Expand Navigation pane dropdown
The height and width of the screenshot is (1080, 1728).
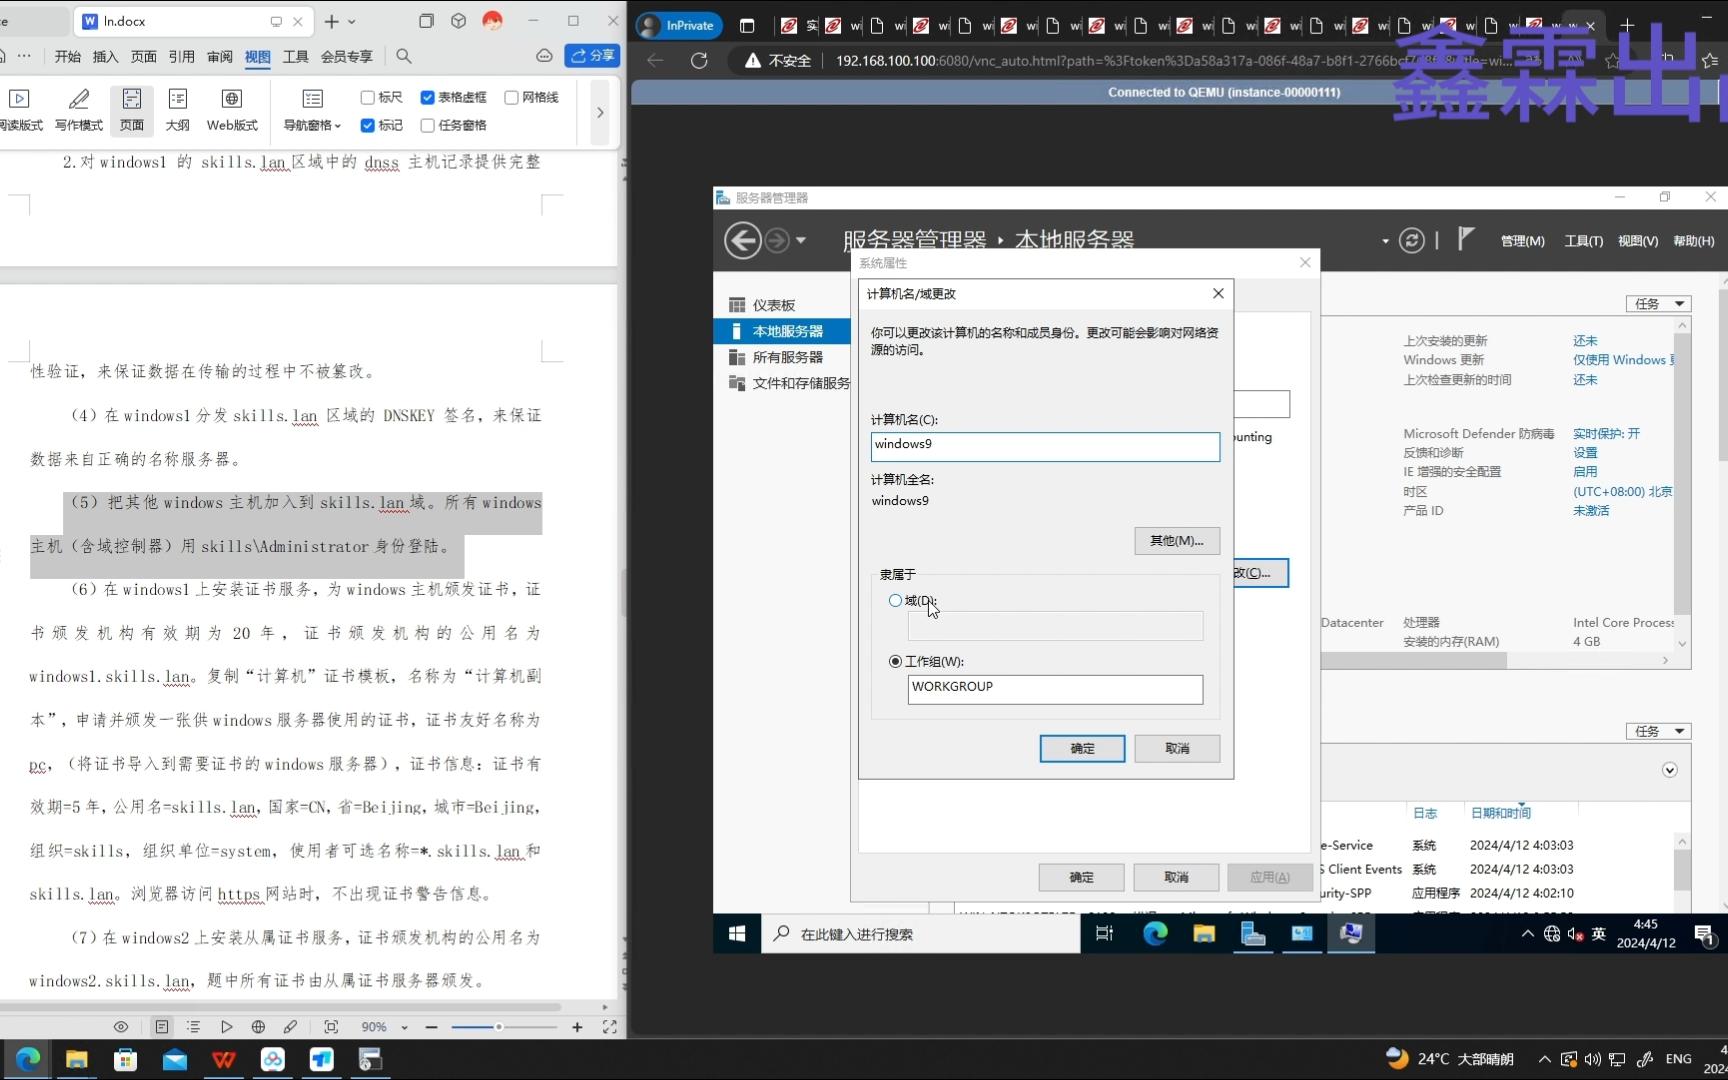pos(313,109)
